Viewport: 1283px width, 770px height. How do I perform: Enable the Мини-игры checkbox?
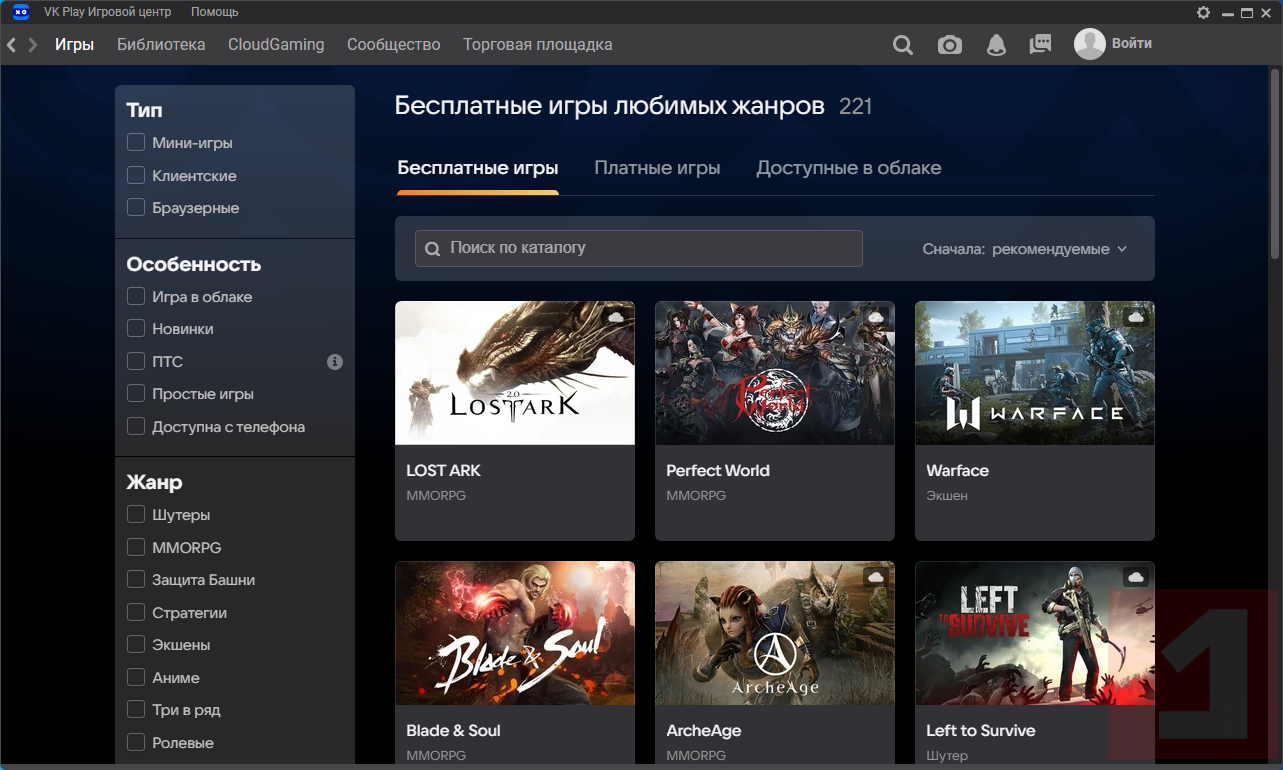pyautogui.click(x=136, y=143)
